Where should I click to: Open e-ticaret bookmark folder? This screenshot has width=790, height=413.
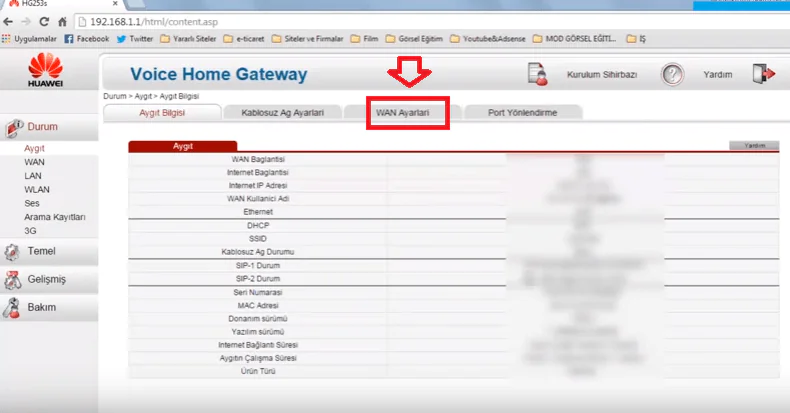point(244,39)
